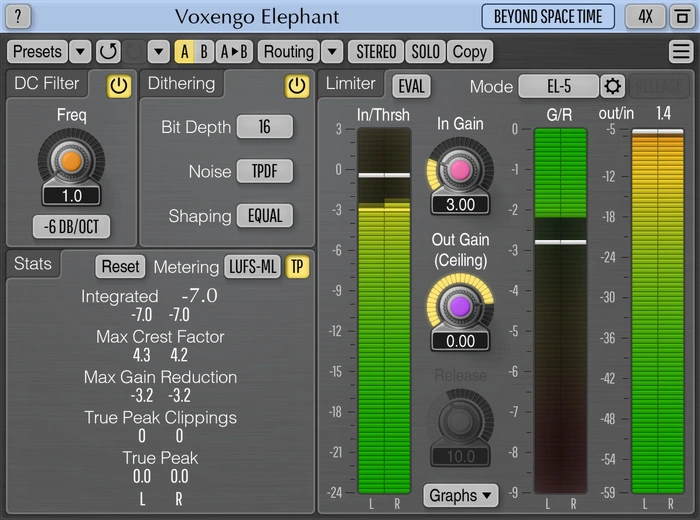This screenshot has height=520, width=700.
Task: Click the out/in 1.4 value
Action: [x=663, y=113]
